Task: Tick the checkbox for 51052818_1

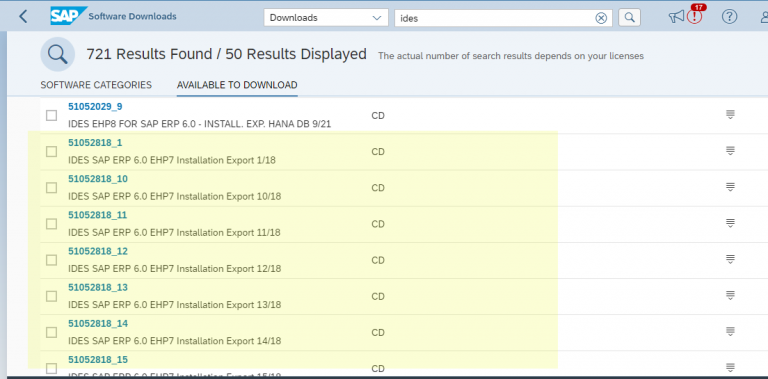Action: [x=51, y=152]
